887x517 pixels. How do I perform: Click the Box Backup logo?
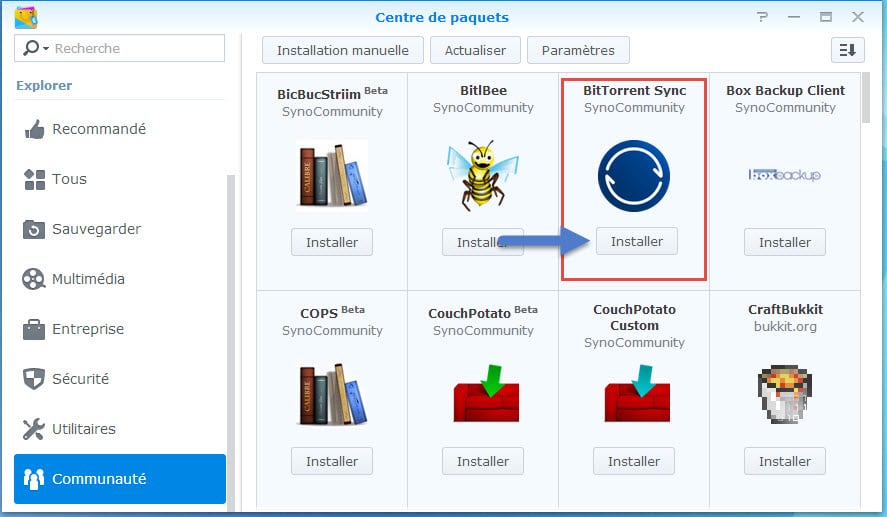click(785, 175)
